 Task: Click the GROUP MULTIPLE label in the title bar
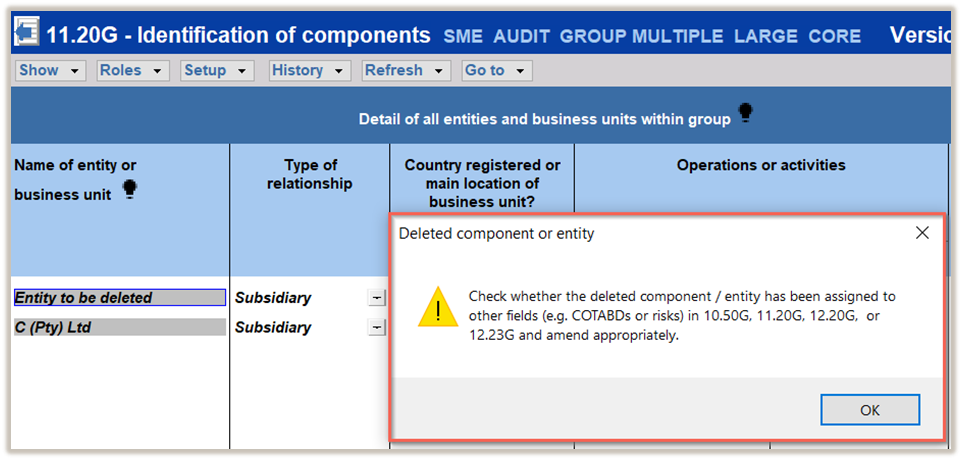click(x=641, y=37)
